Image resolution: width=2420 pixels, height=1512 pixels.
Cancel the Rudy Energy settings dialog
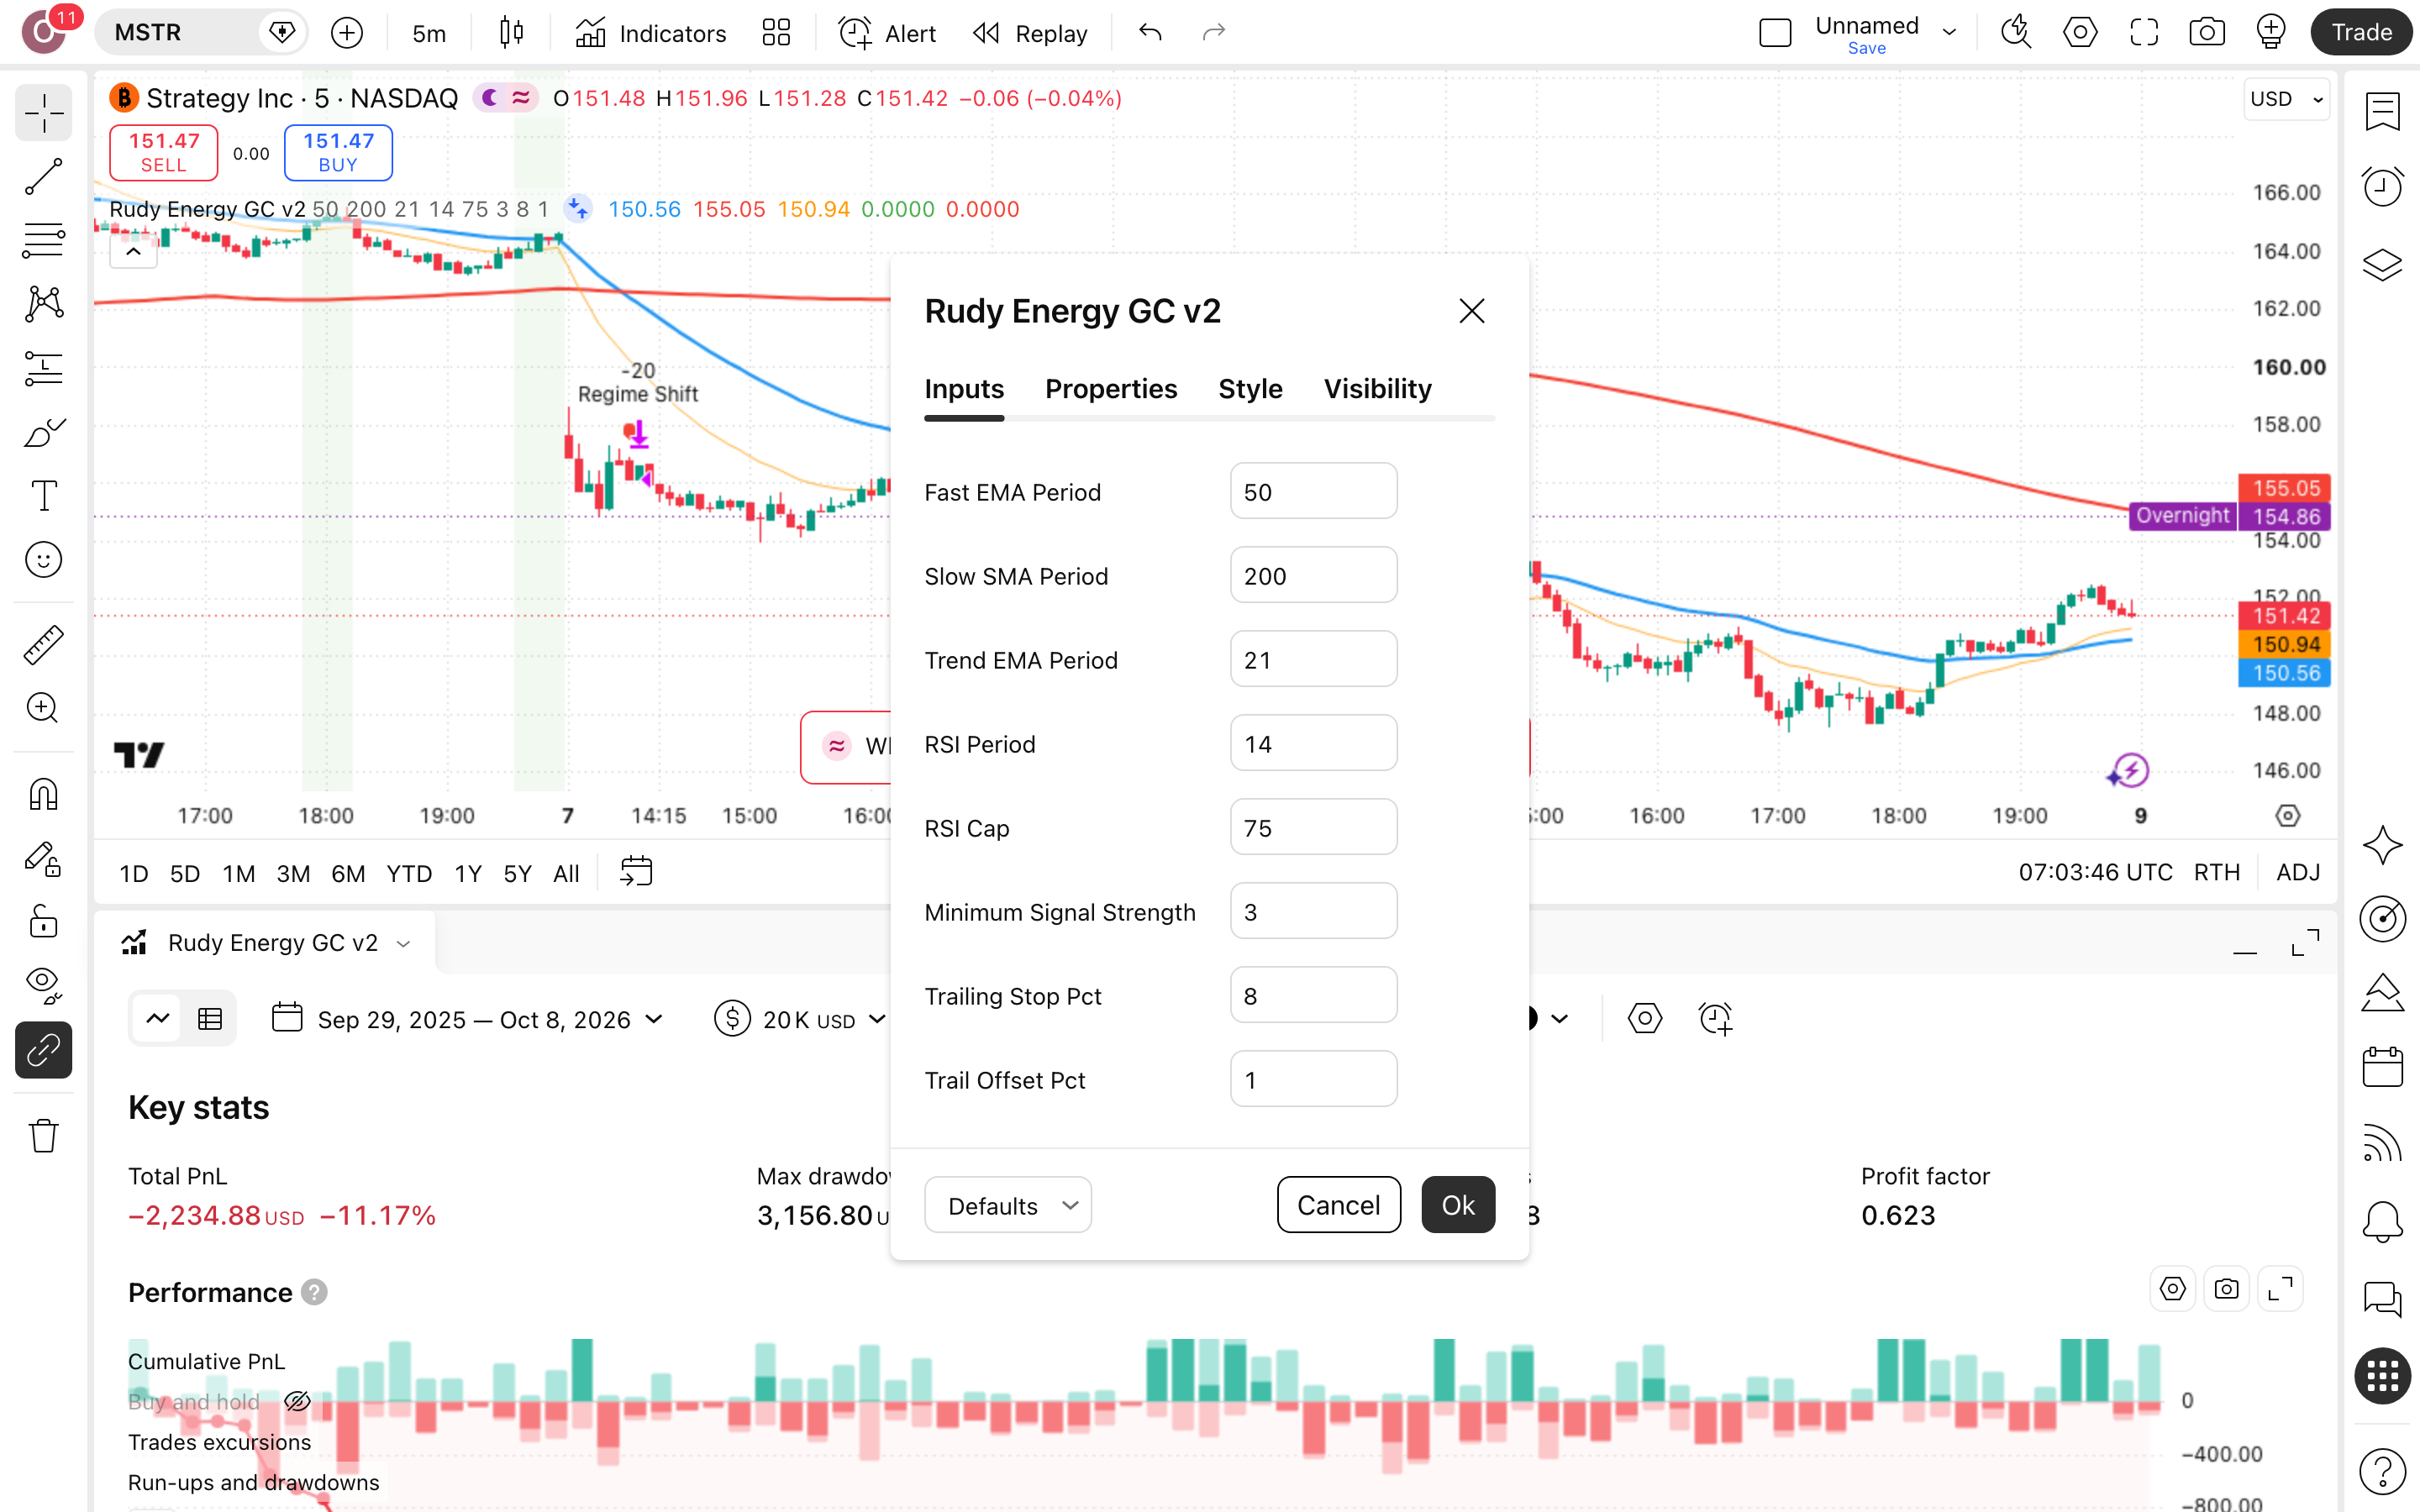click(x=1338, y=1205)
